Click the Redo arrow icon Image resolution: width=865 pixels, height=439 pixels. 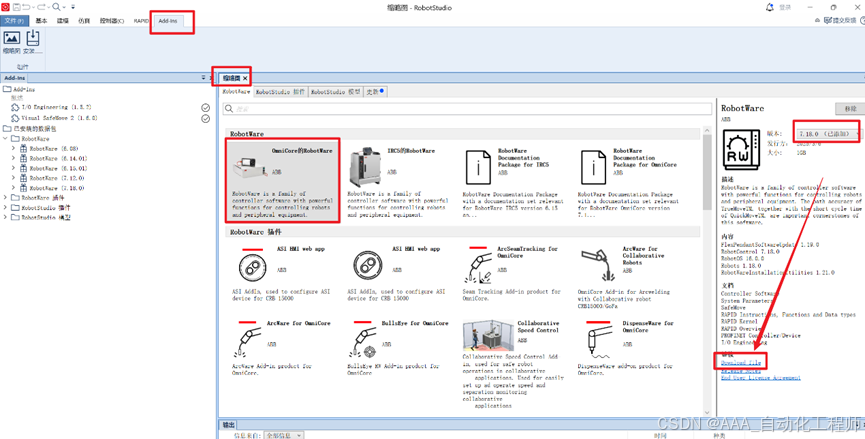(x=41, y=7)
